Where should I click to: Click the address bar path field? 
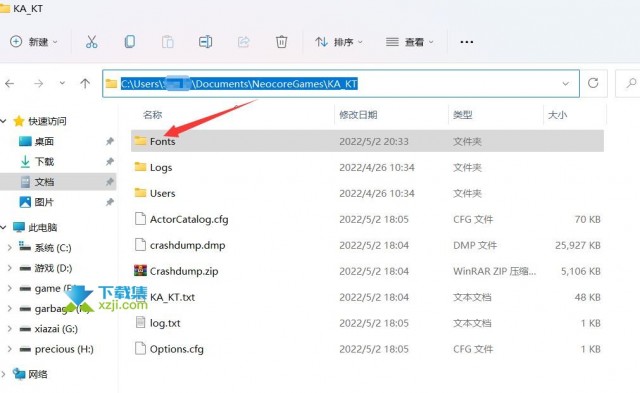point(341,84)
